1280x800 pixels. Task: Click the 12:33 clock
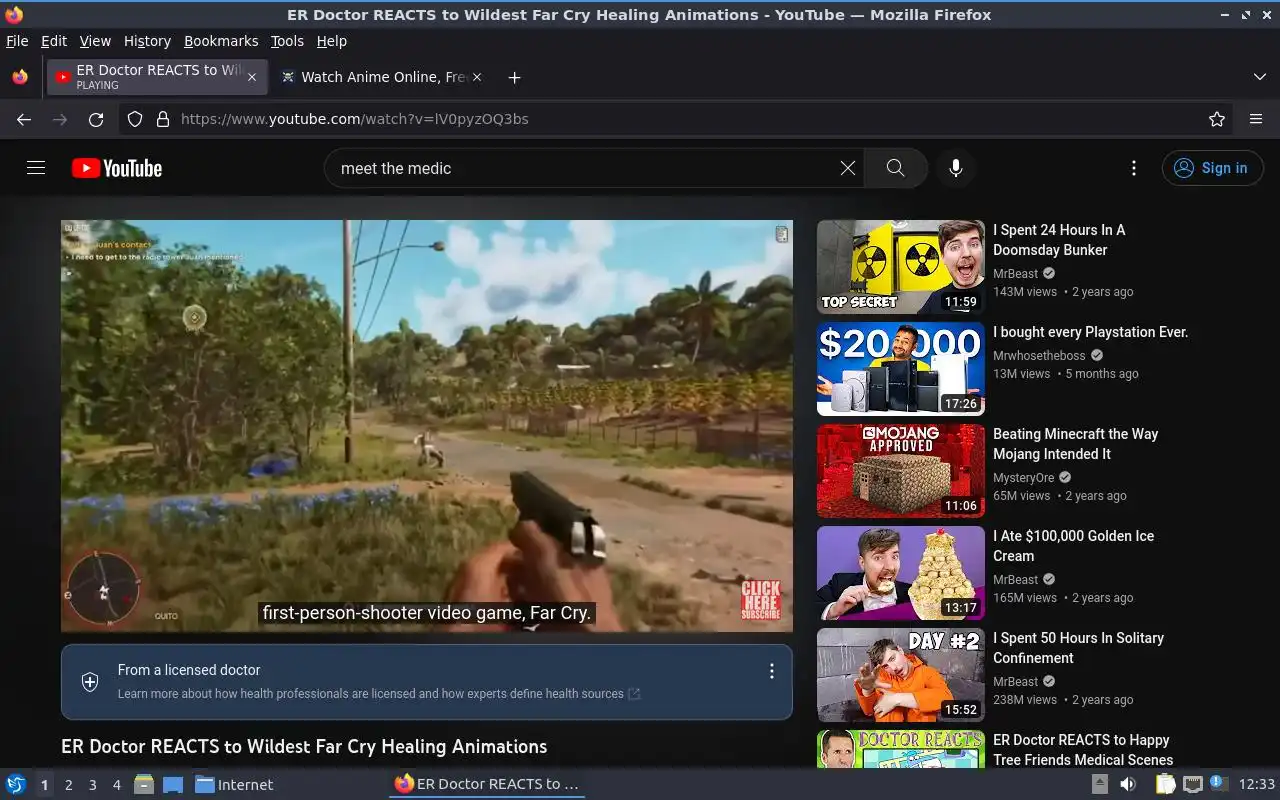(1257, 785)
